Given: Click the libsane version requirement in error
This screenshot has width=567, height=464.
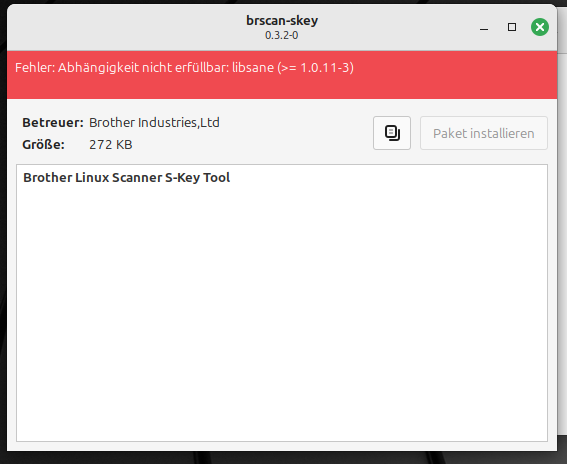Looking at the screenshot, I should 293,68.
